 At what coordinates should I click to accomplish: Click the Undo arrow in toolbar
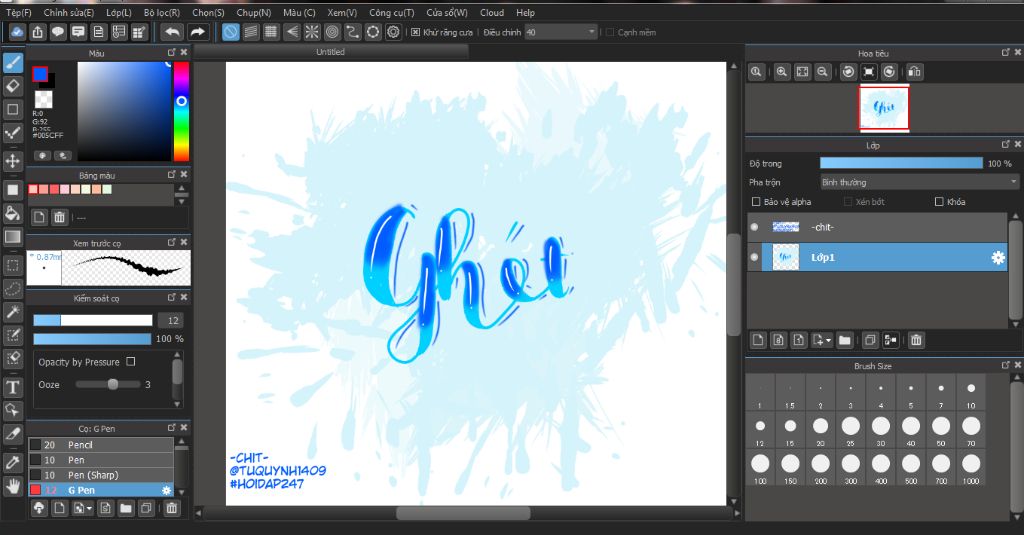[172, 32]
